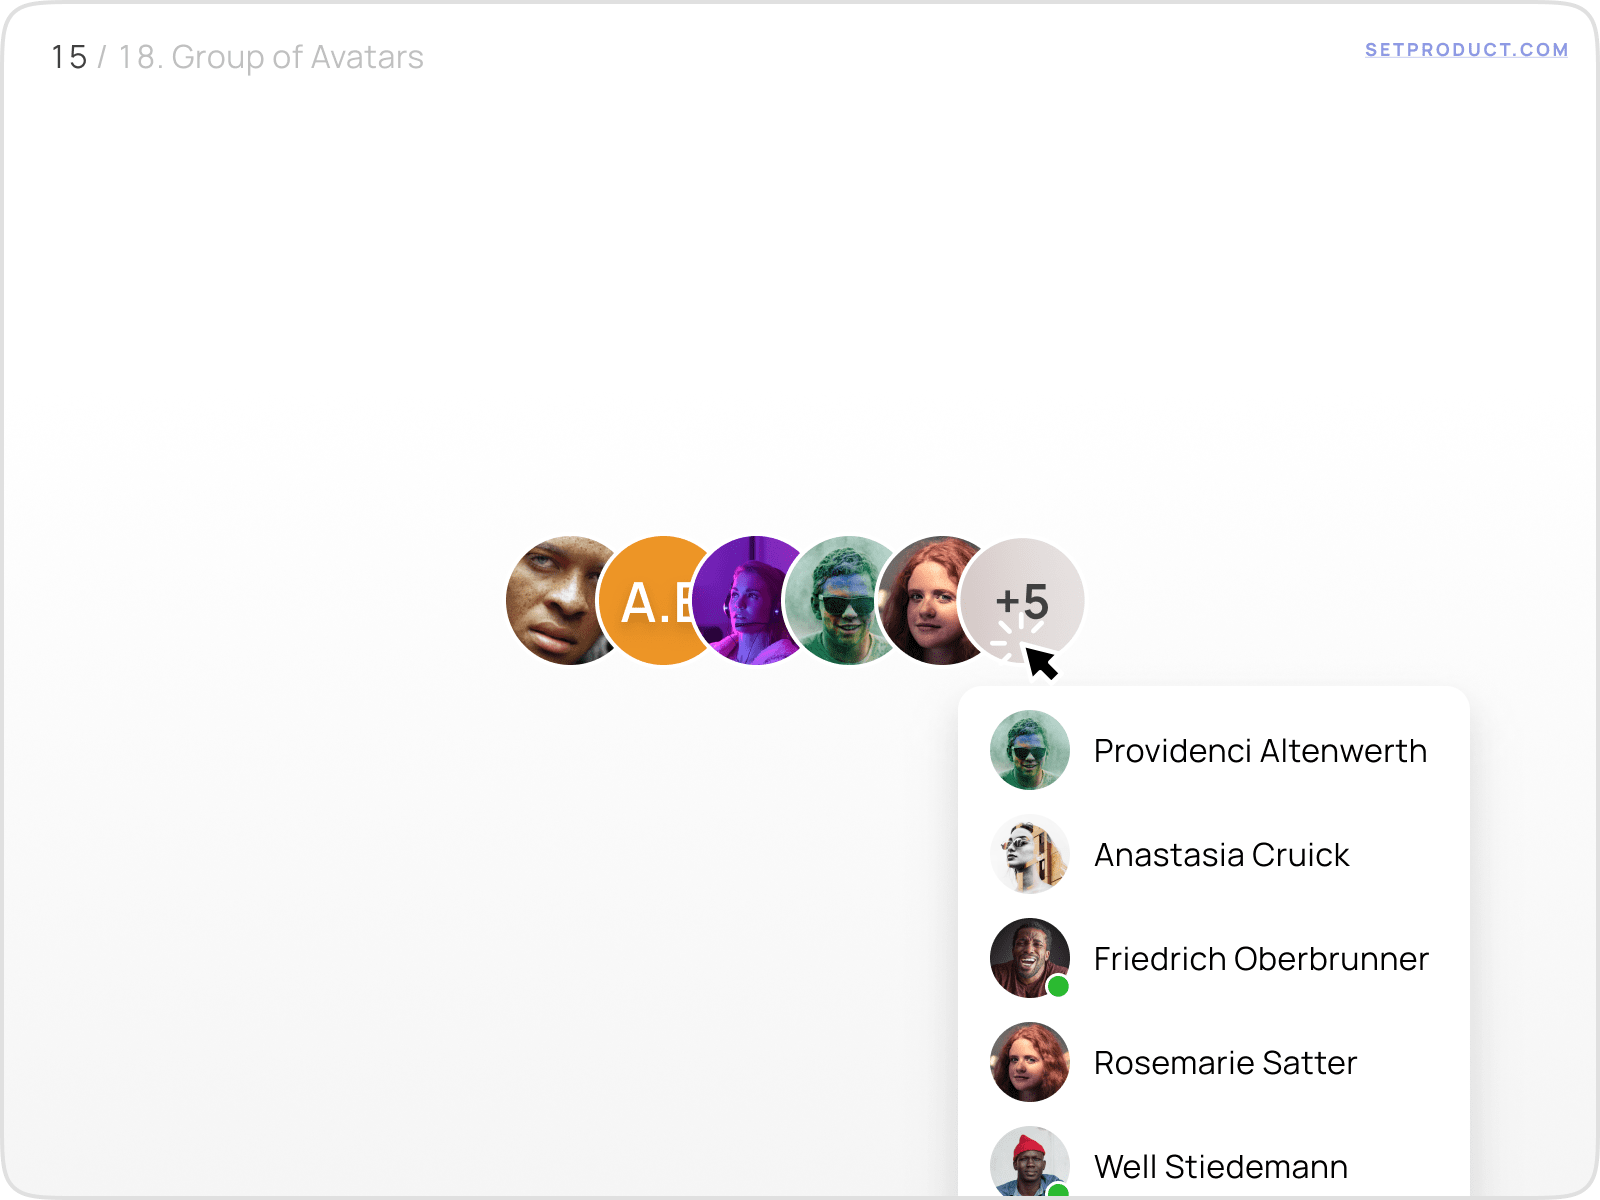The width and height of the screenshot is (1600, 1200).
Task: Click the purple-tinted woman avatar
Action: point(753,600)
